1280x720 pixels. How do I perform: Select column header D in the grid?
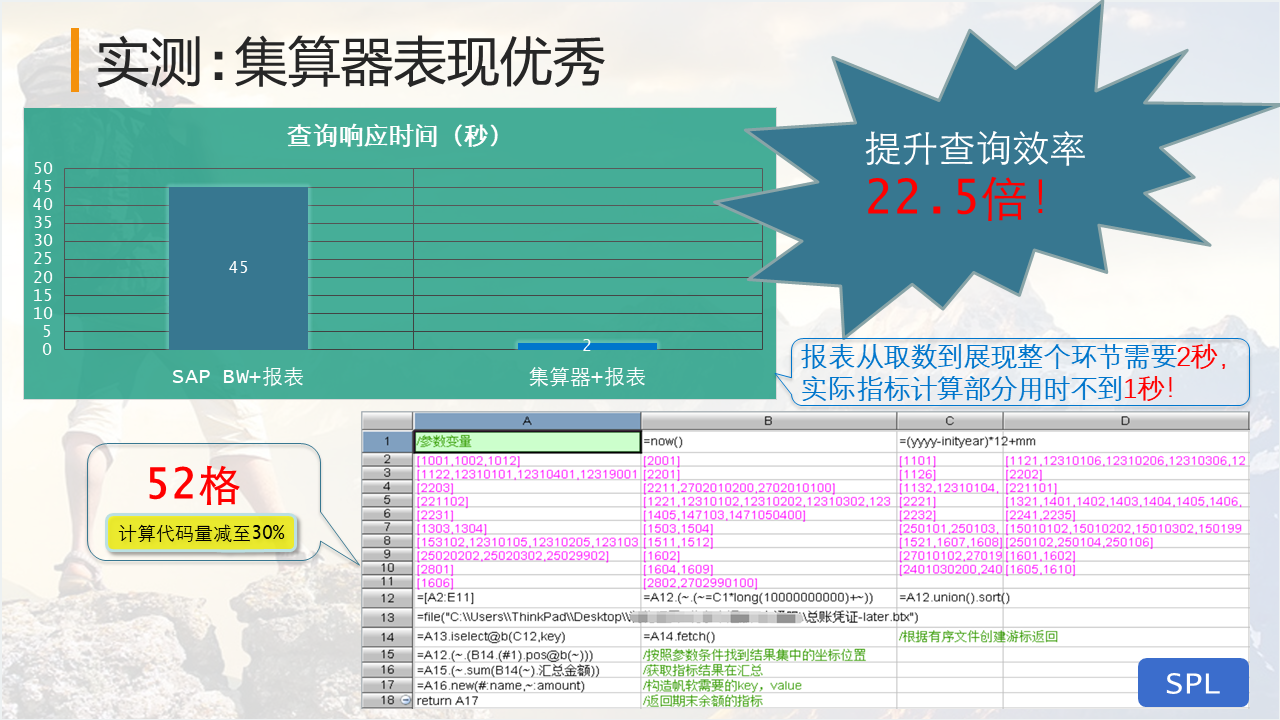[1126, 421]
